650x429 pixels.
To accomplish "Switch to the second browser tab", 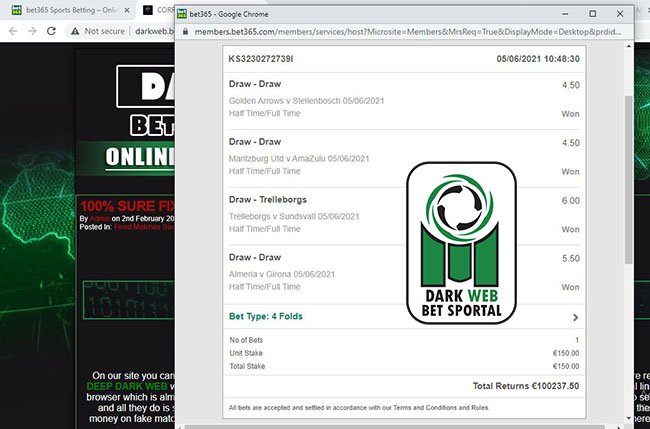I will coord(158,10).
